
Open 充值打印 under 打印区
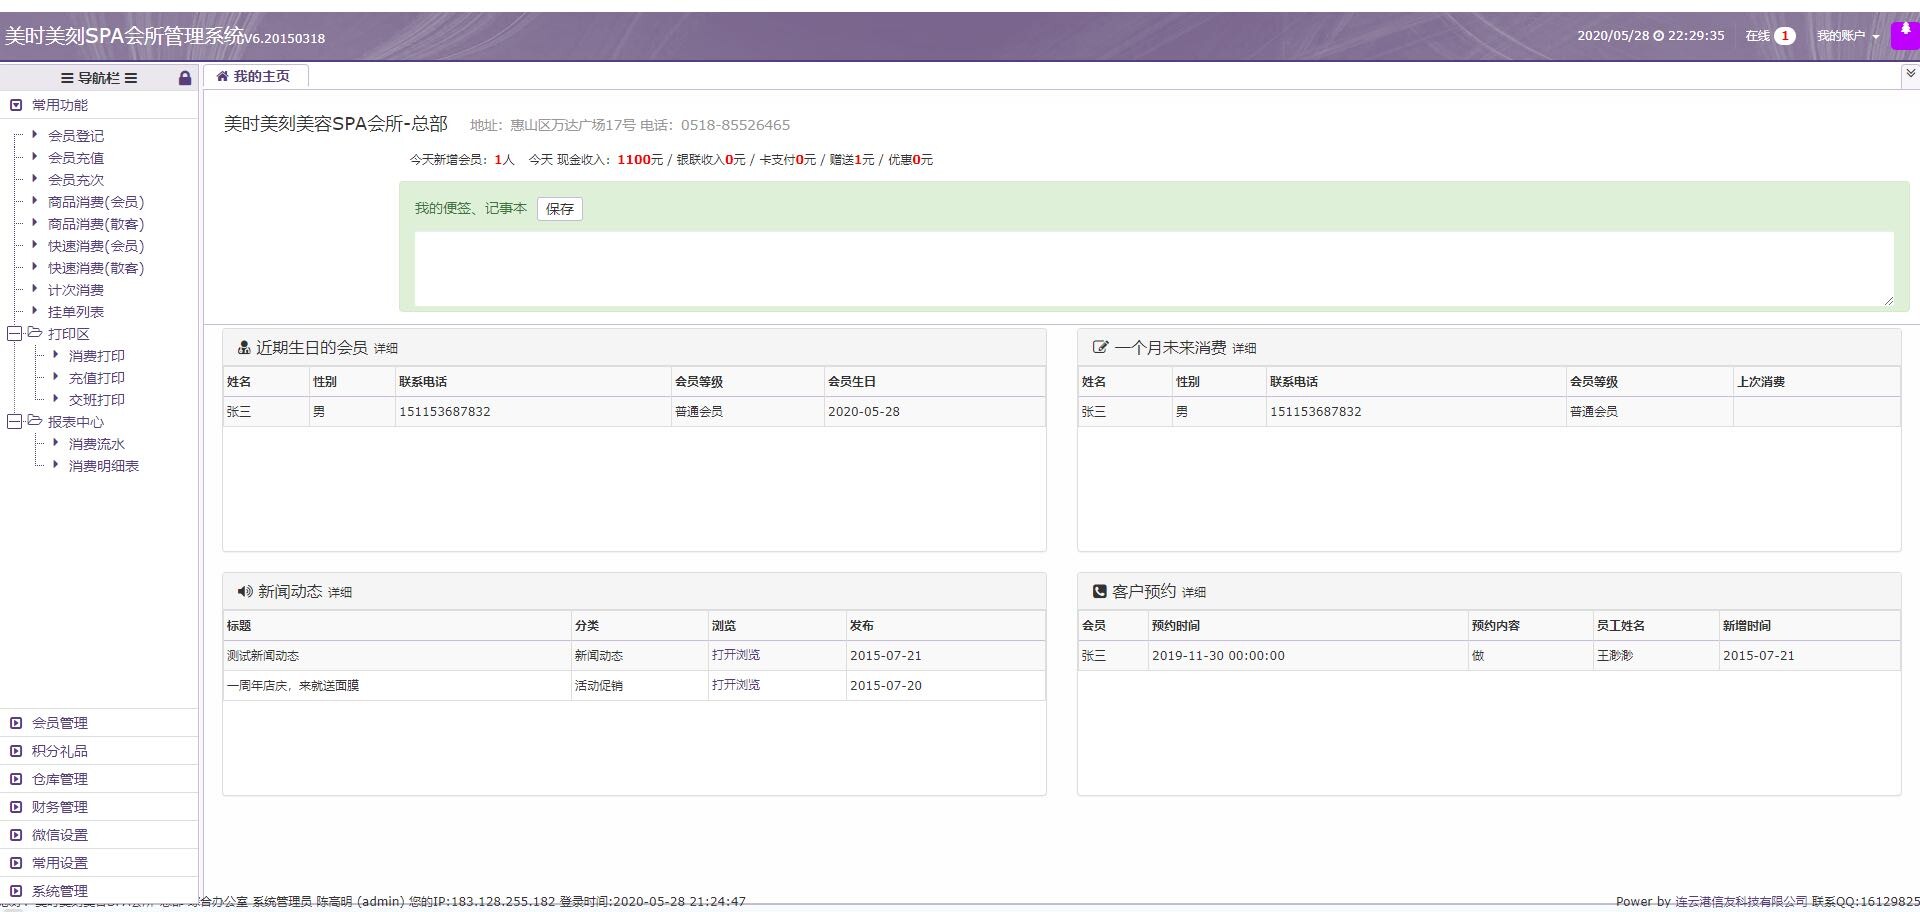click(97, 378)
